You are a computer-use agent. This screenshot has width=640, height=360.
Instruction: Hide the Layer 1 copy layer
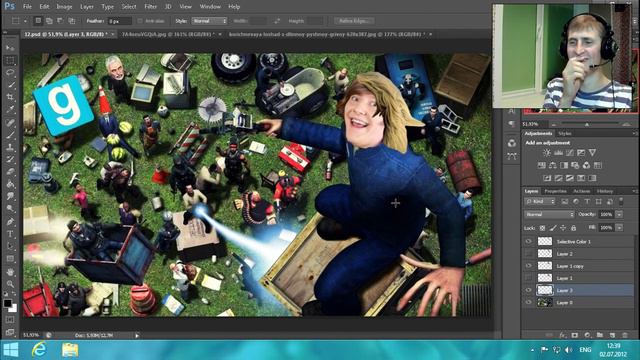click(529, 266)
